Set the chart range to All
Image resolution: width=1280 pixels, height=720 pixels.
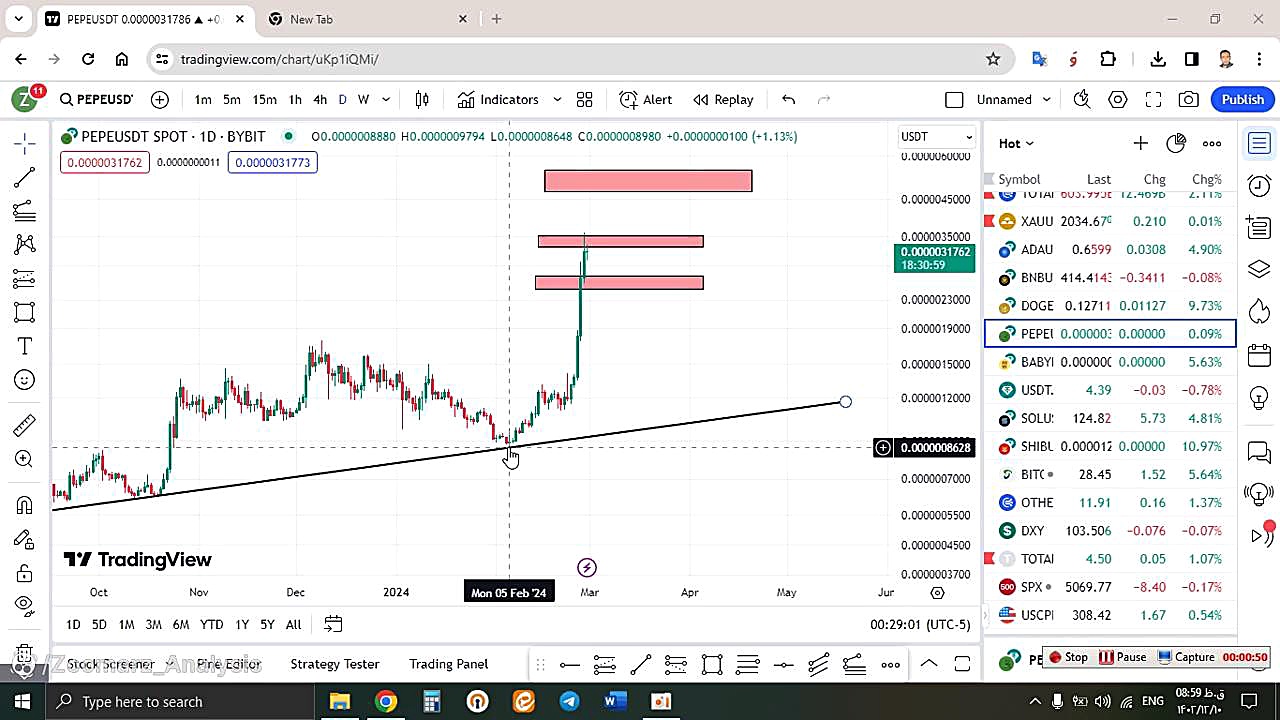pos(293,624)
